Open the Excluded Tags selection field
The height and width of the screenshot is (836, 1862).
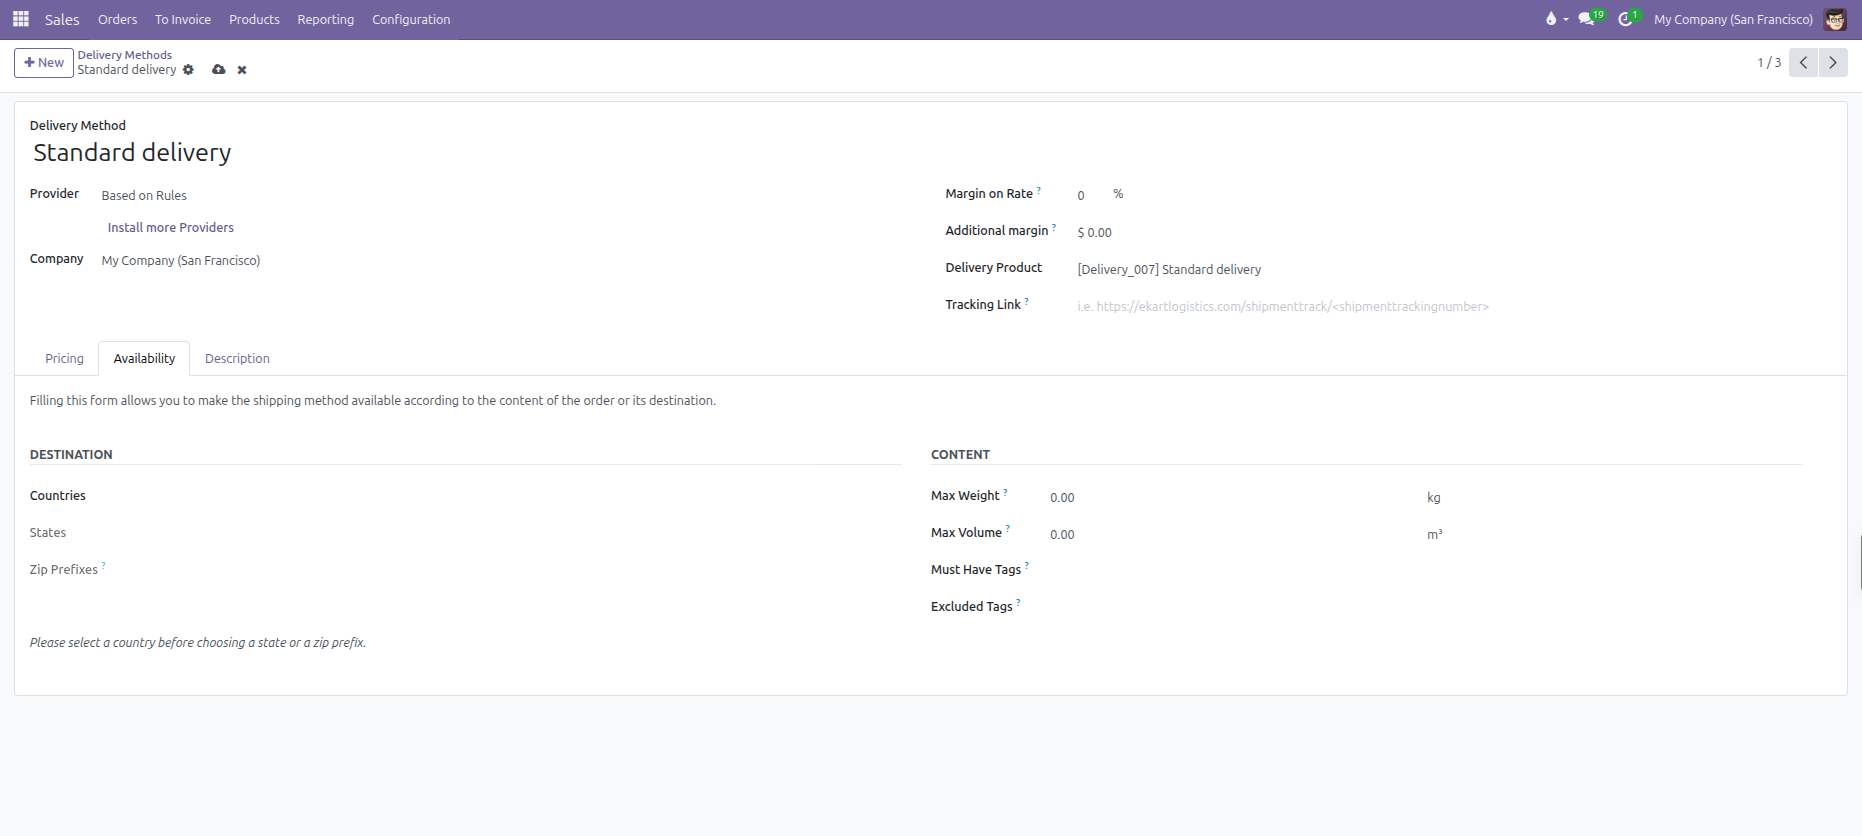[1425, 607]
